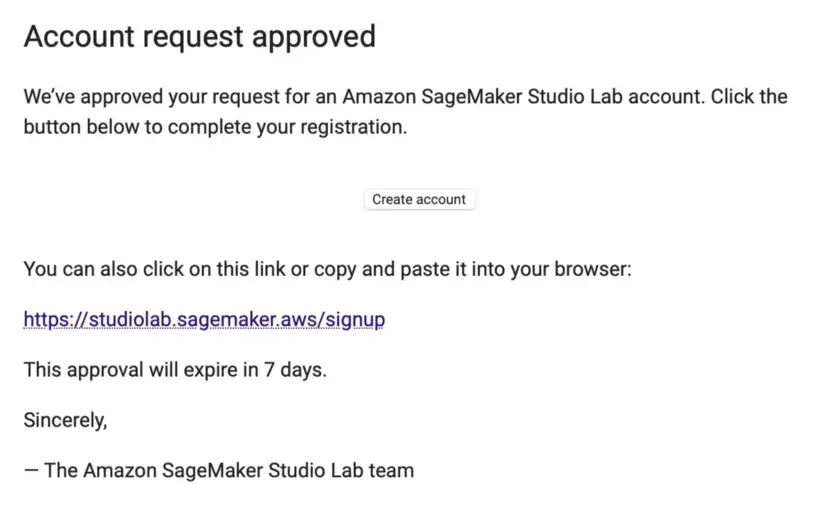This screenshot has height=530, width=828.
Task: Click the word "Account" in the heading
Action: pos(79,37)
